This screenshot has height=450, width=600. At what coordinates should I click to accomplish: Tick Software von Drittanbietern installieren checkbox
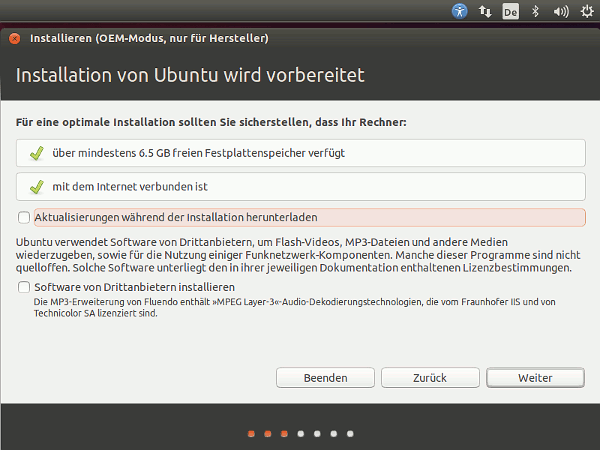[24, 287]
